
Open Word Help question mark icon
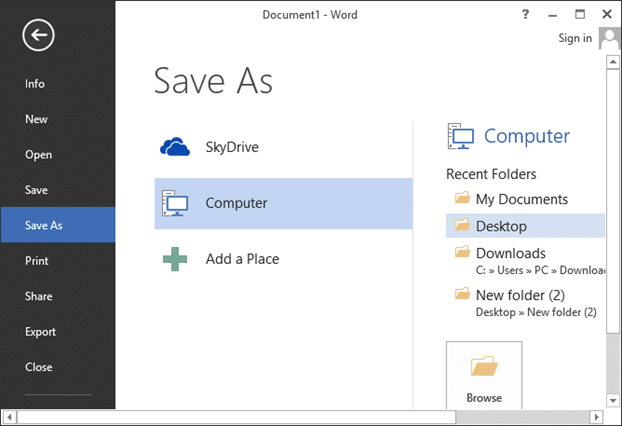pyautogui.click(x=525, y=15)
